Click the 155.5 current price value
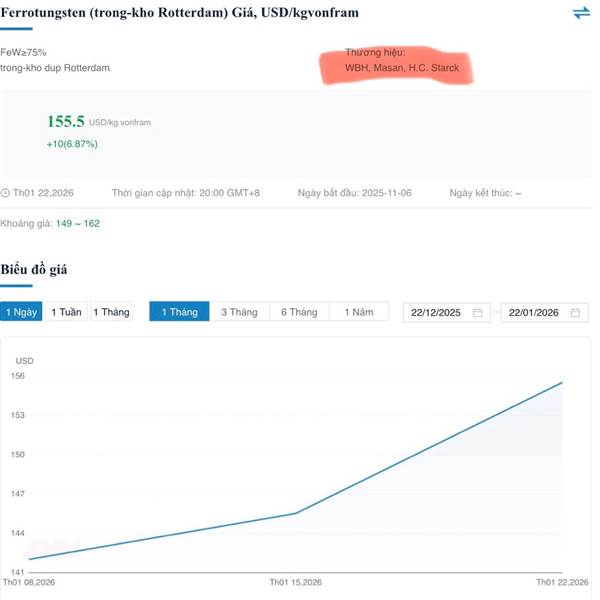Screen dimensions: 600x600 tap(66, 121)
